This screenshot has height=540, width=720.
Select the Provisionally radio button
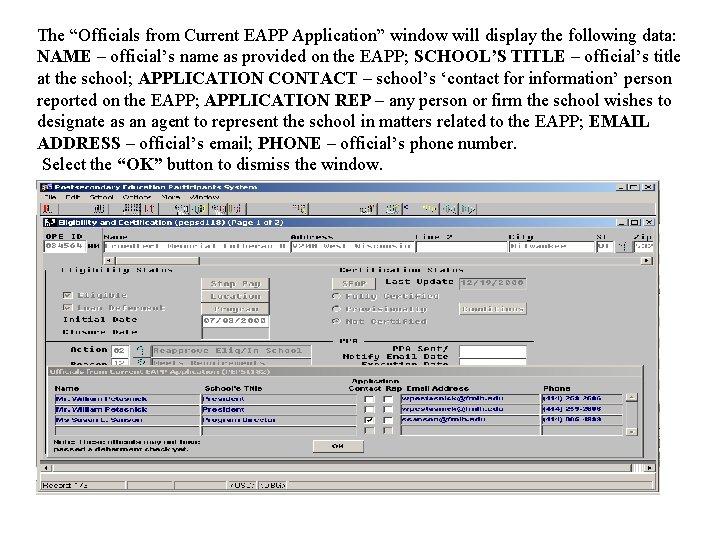coord(337,309)
